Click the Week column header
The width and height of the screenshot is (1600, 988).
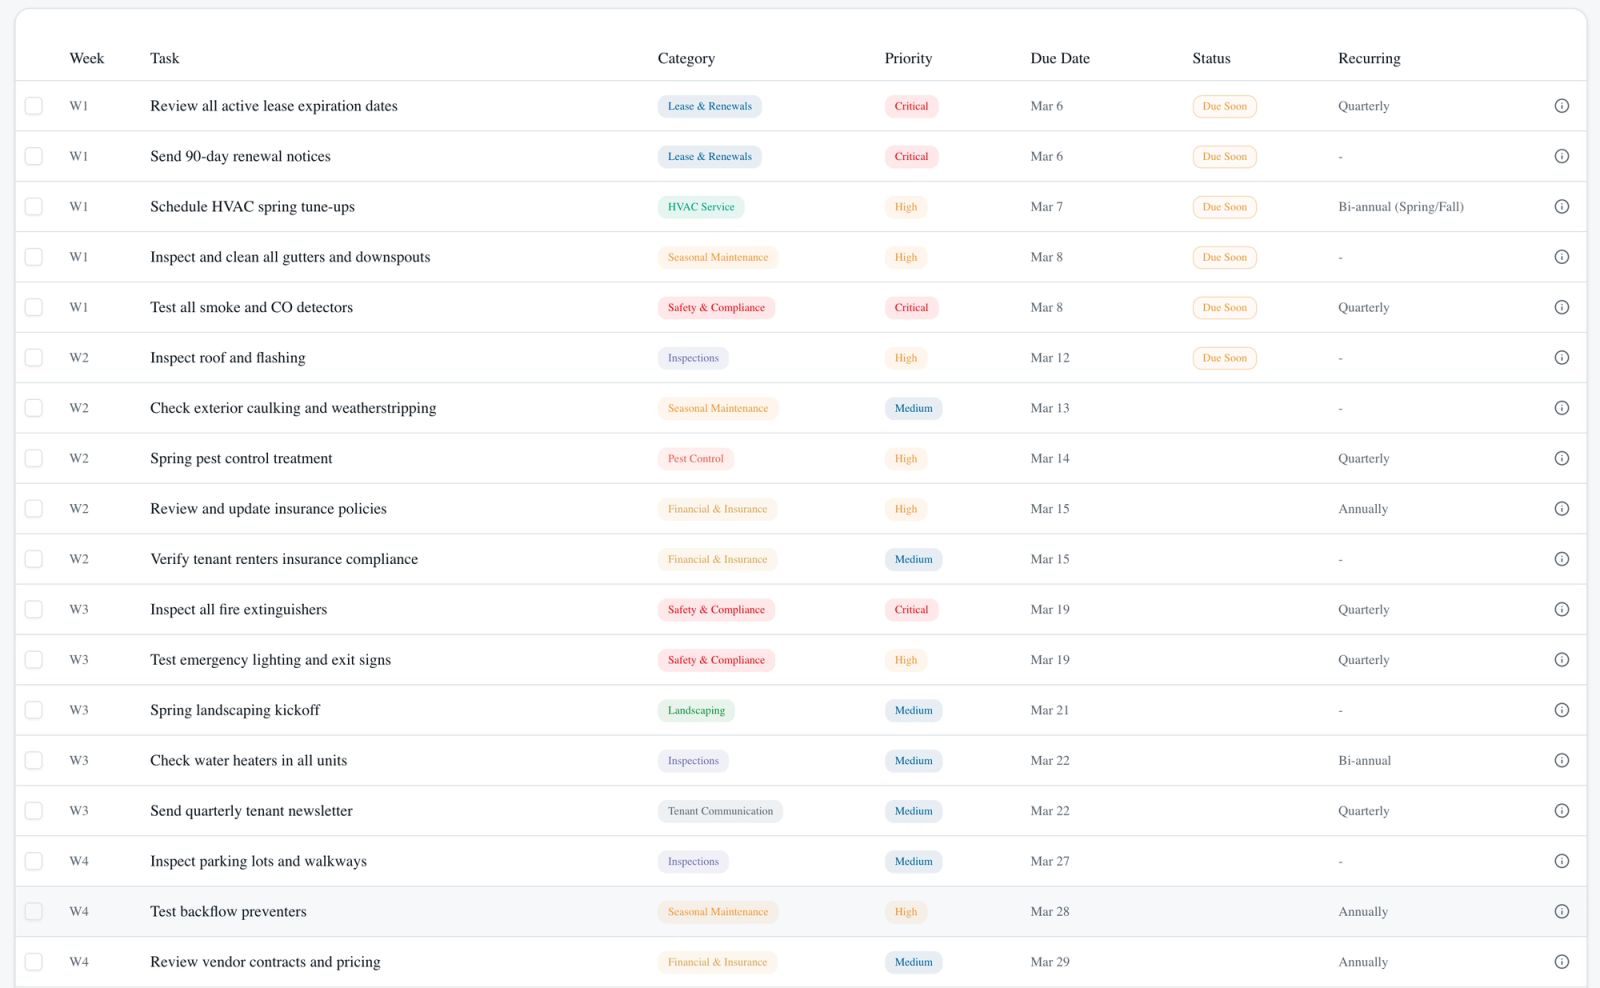[x=87, y=58]
